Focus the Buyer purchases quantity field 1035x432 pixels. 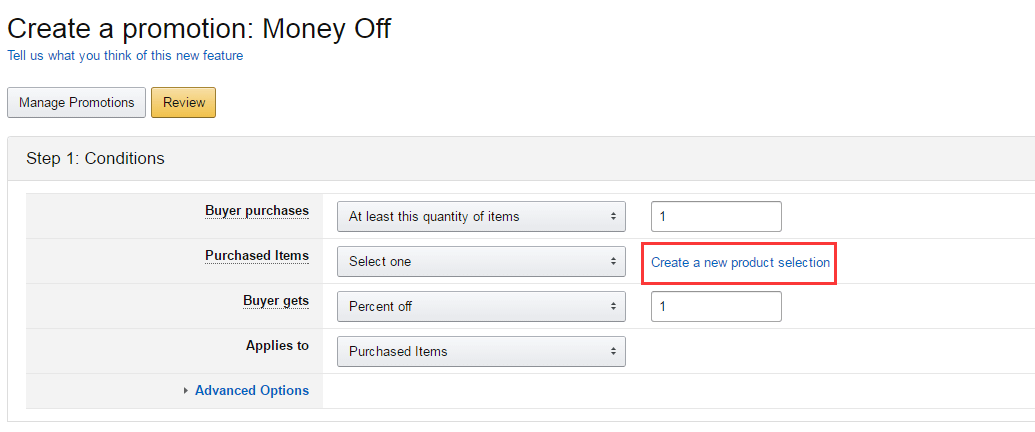click(x=716, y=216)
